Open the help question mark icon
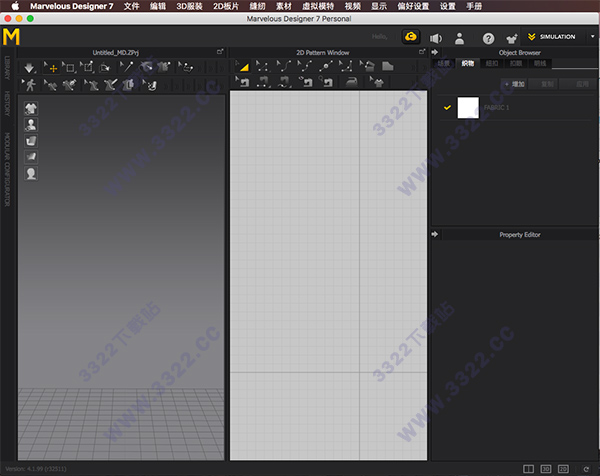This screenshot has width=600, height=476. (x=488, y=38)
